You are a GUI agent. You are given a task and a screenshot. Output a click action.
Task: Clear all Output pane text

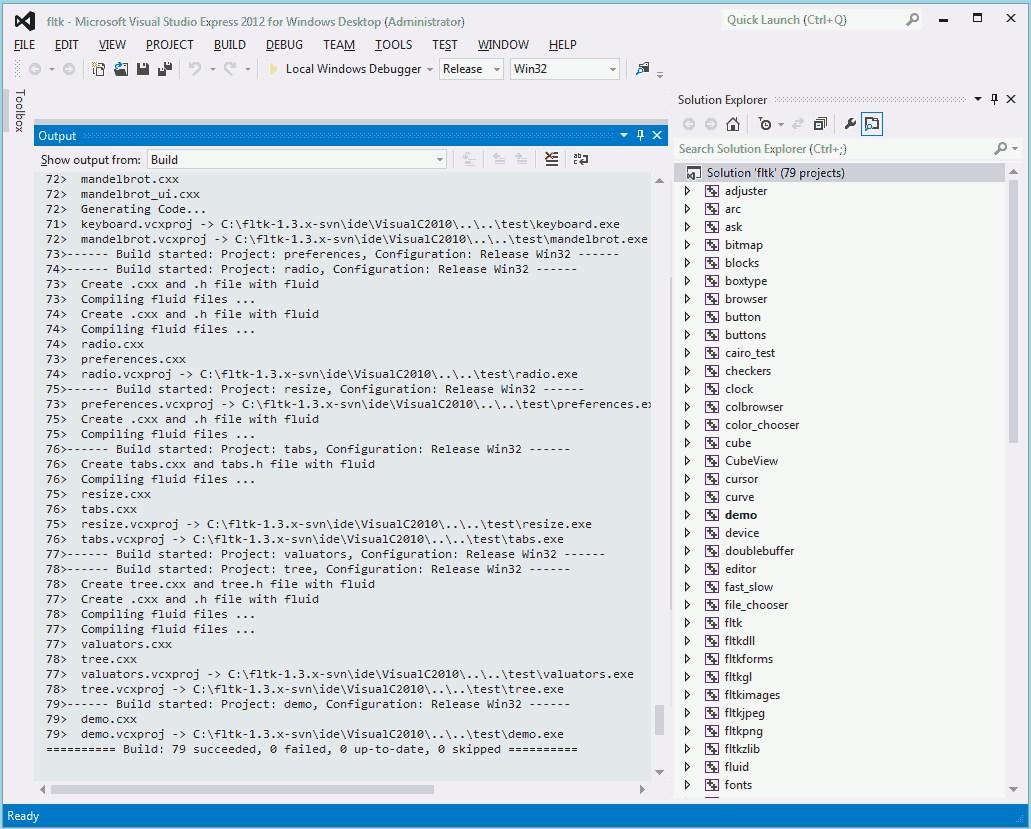551,159
